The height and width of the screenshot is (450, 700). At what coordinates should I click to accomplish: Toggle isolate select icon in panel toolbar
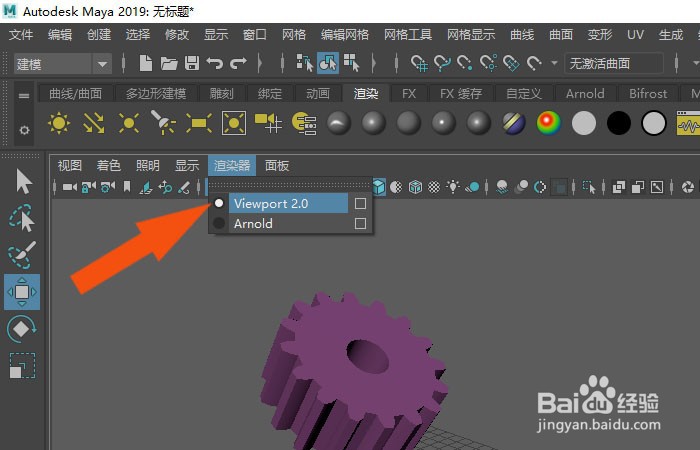[589, 187]
